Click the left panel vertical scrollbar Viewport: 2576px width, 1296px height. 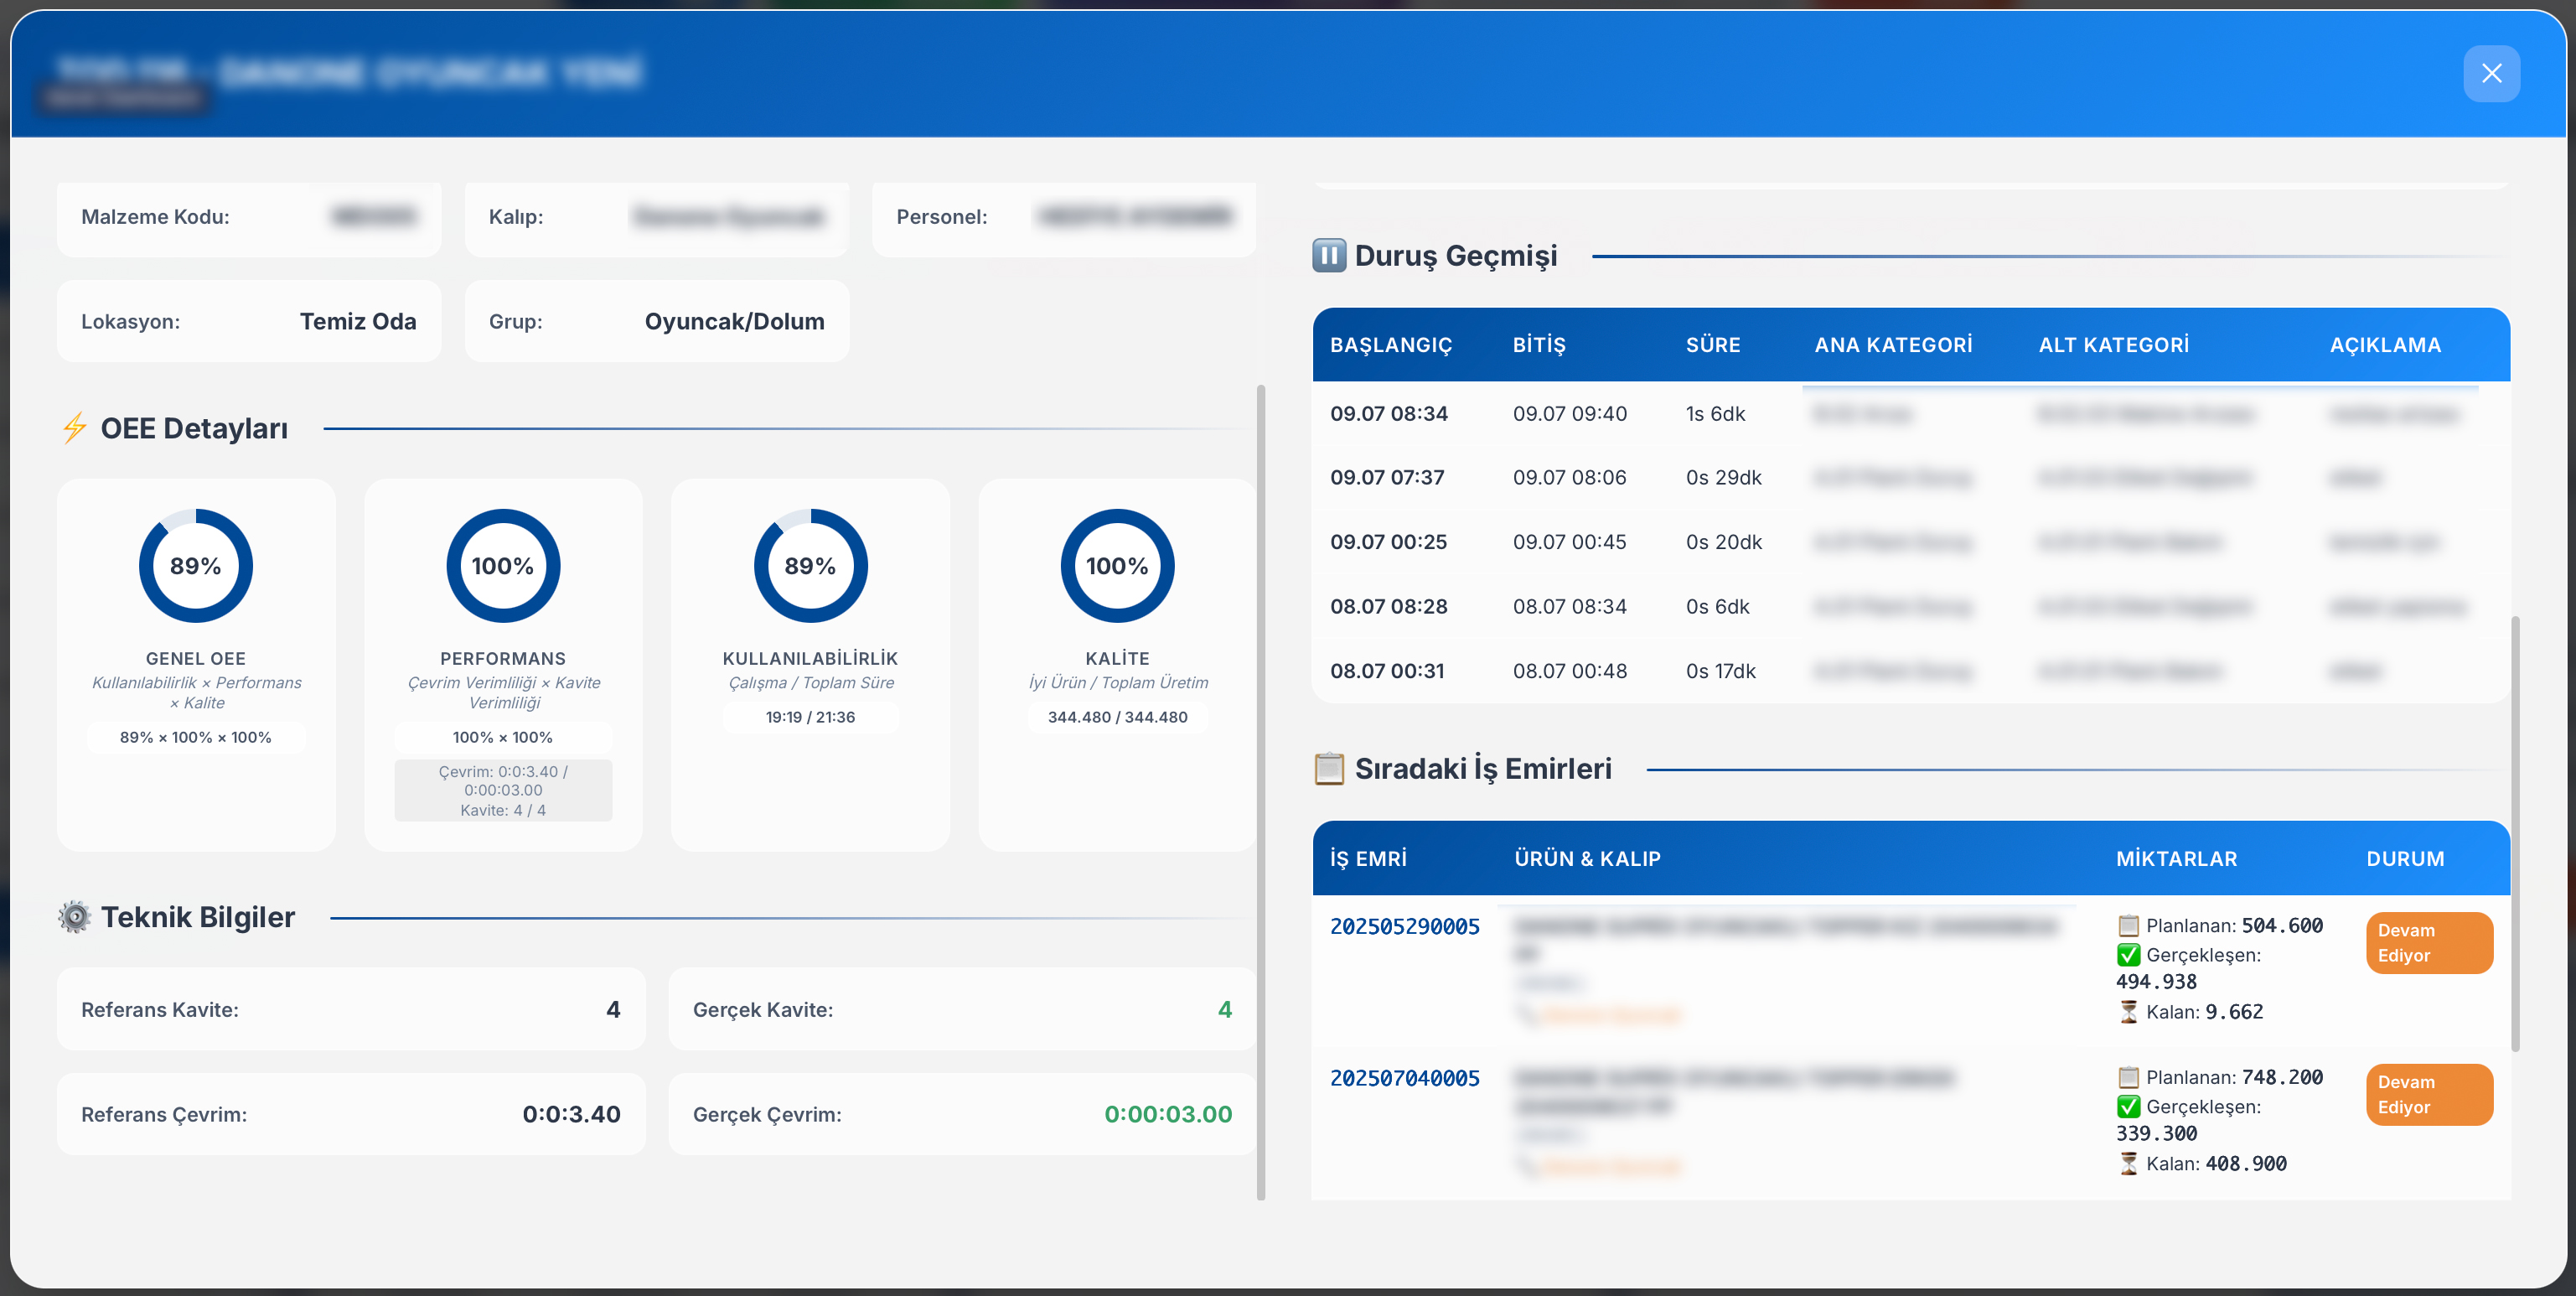point(1260,790)
